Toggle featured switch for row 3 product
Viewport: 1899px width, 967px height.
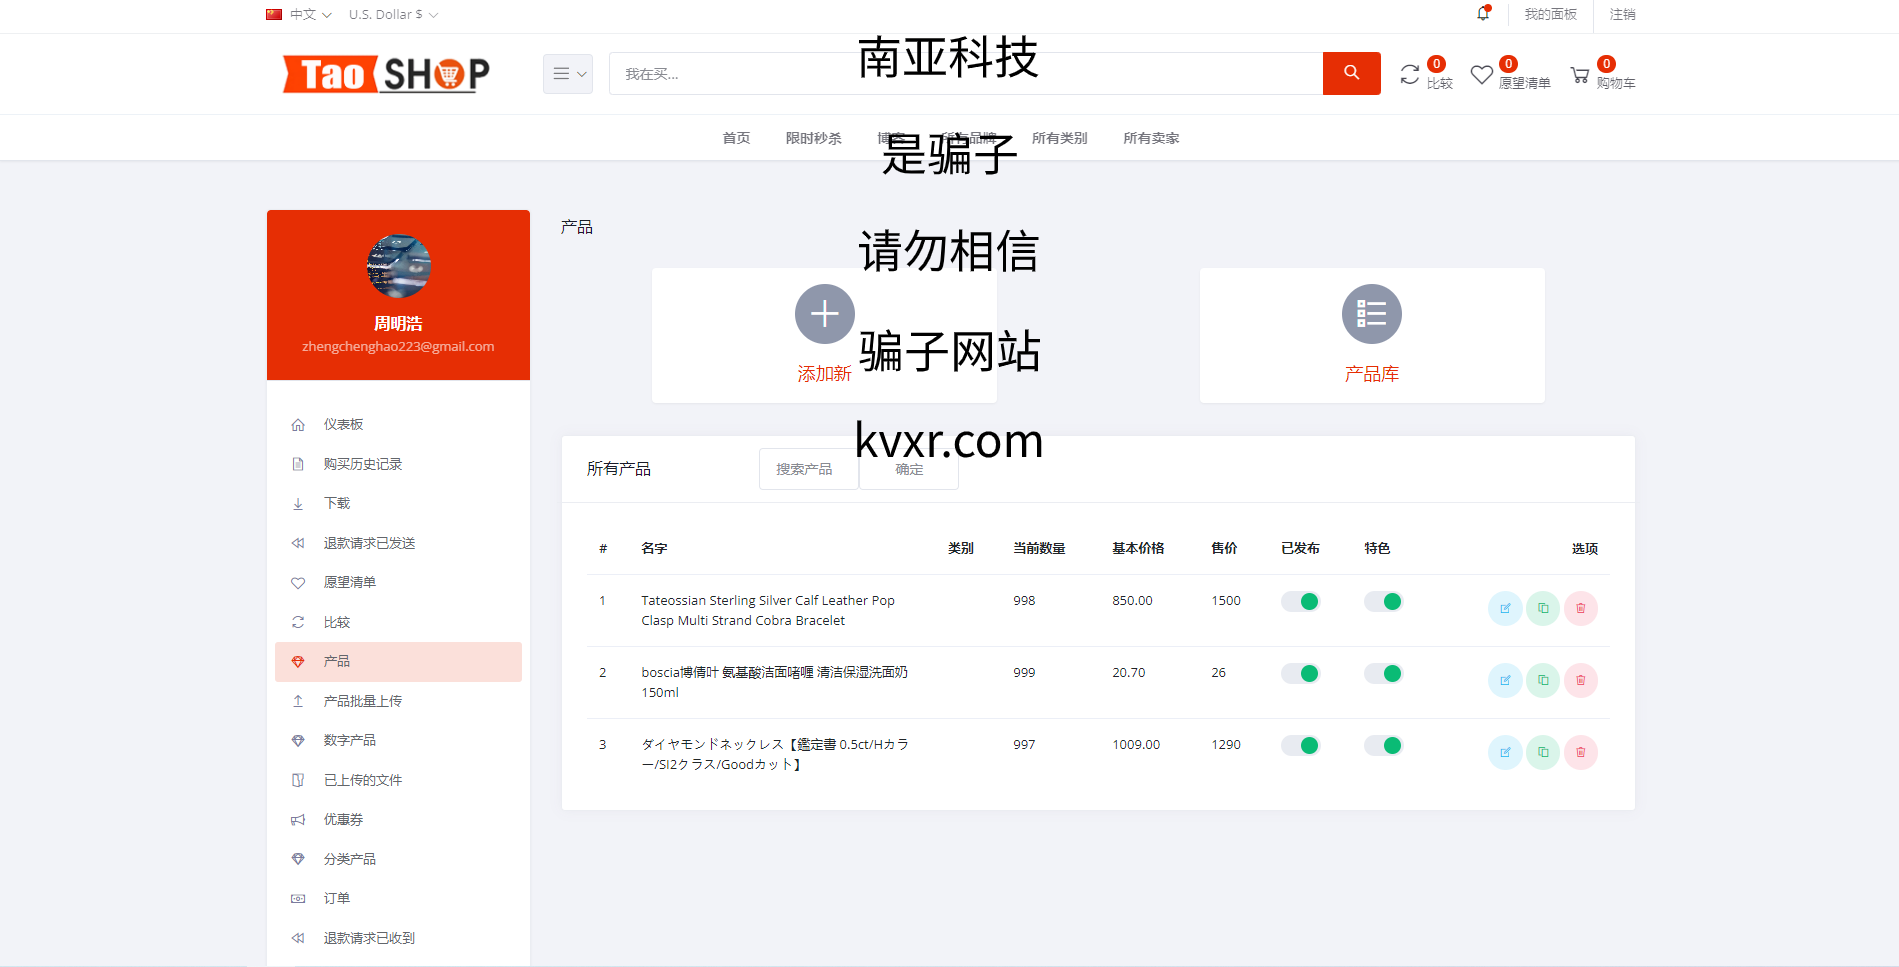(1383, 745)
